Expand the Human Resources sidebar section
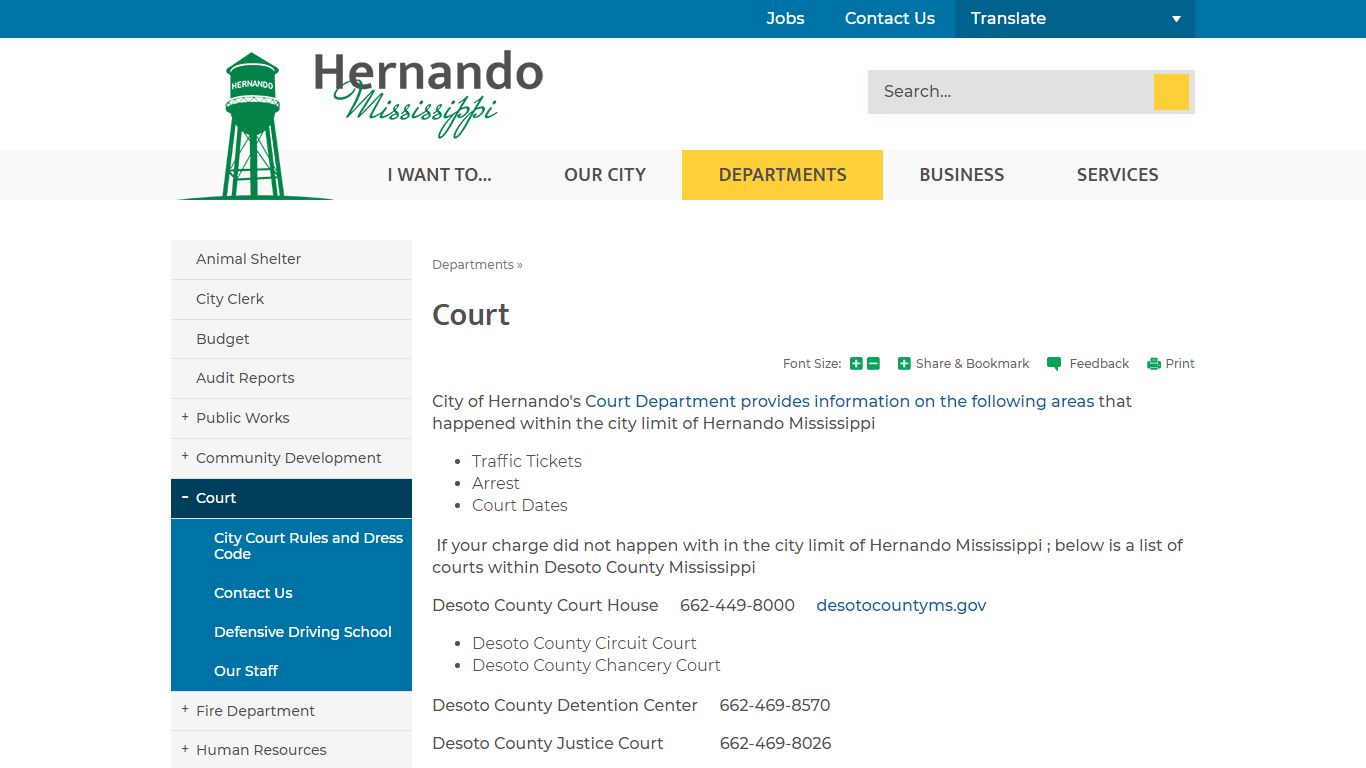This screenshot has width=1366, height=768. coord(185,749)
